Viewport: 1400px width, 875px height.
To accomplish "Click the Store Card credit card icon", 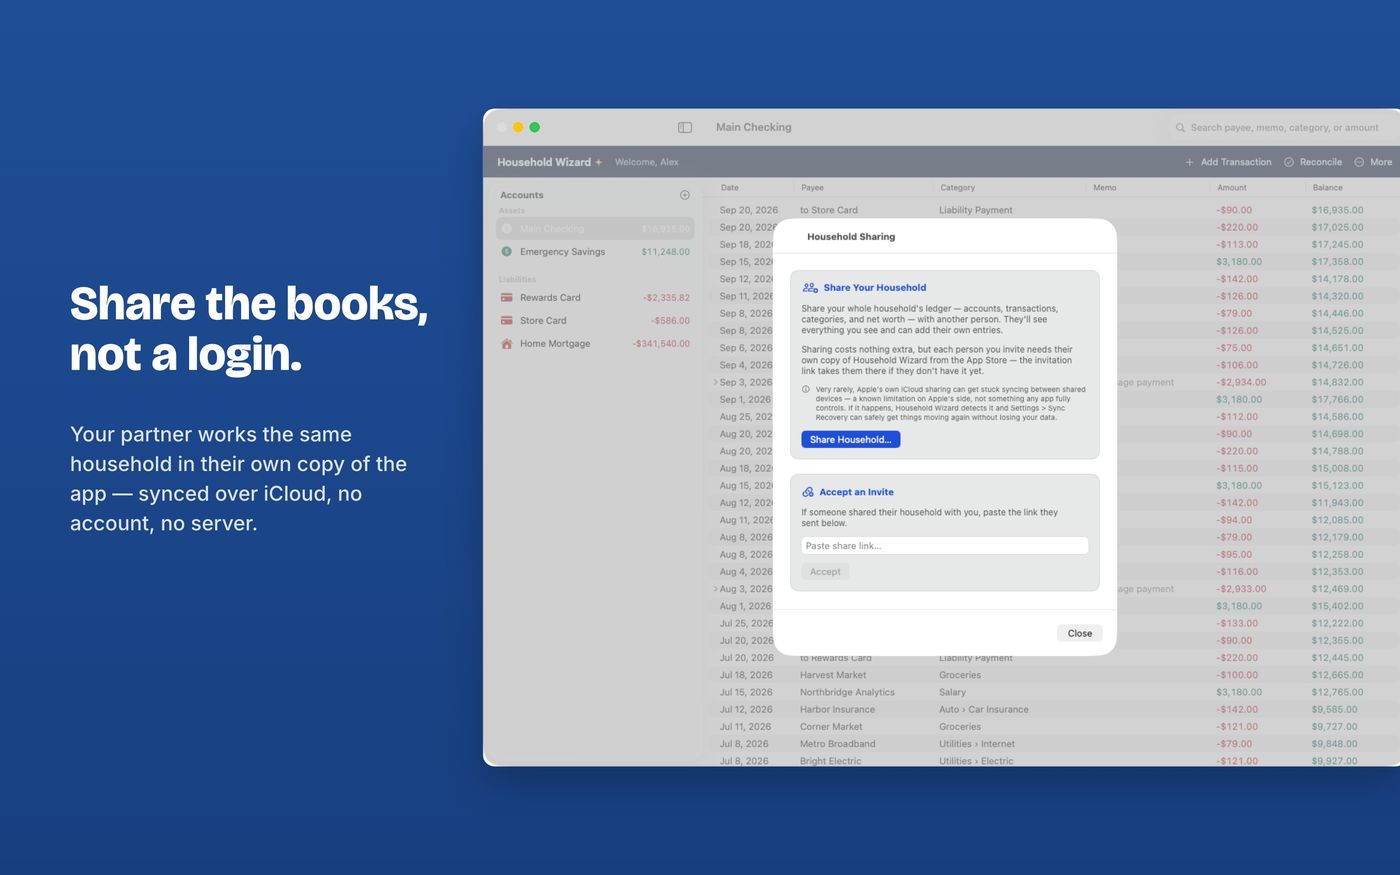I will coord(507,320).
